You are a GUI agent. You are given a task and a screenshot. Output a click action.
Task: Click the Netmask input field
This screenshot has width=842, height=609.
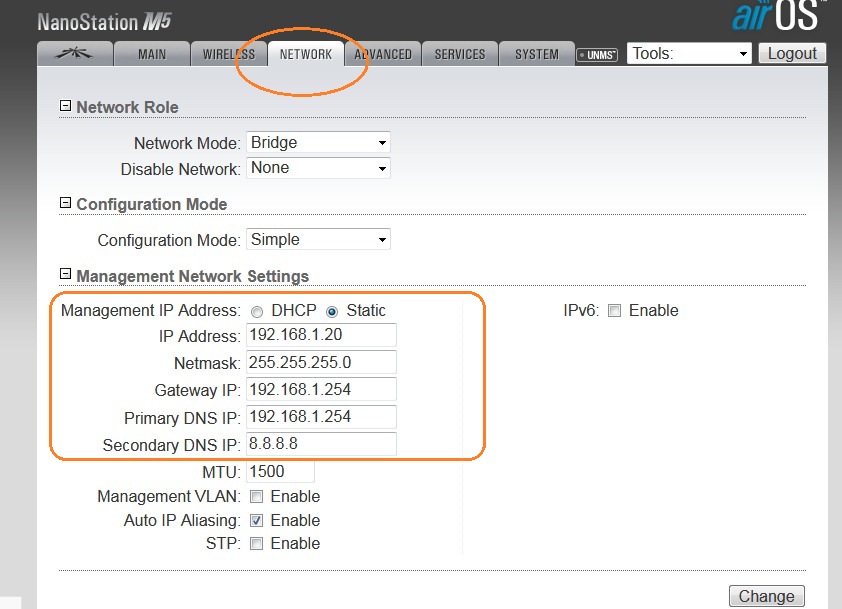coord(321,362)
